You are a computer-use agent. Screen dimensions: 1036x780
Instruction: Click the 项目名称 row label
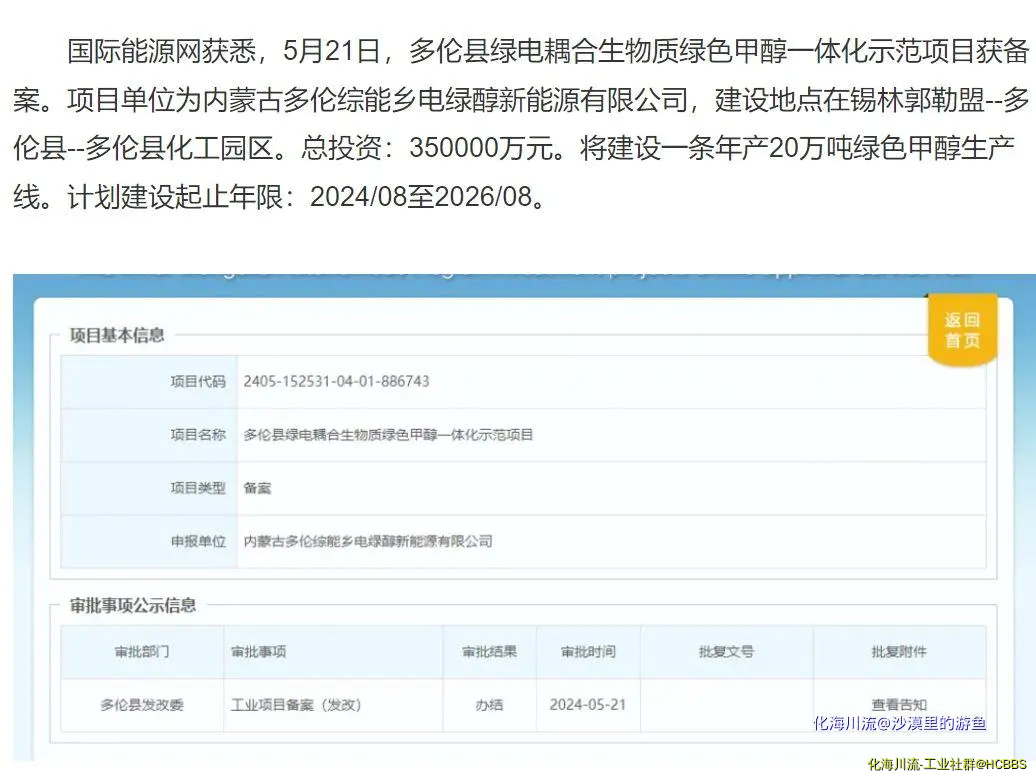point(198,435)
